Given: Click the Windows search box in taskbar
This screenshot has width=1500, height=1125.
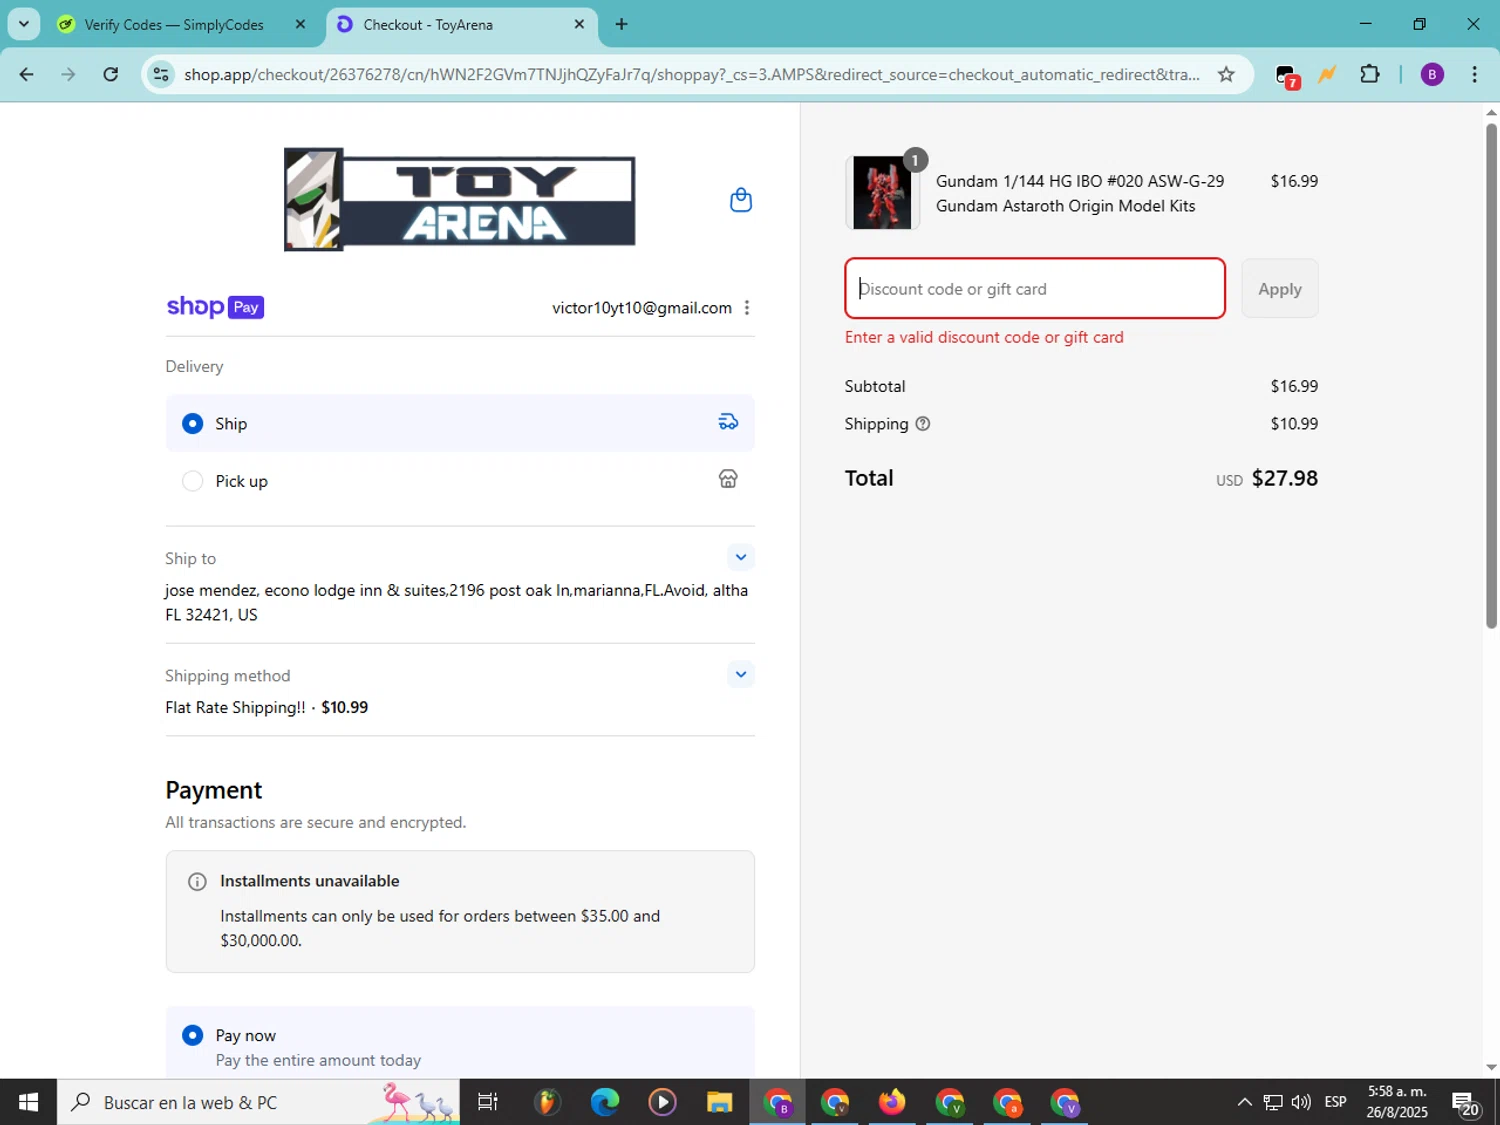Looking at the screenshot, I should click(x=258, y=1102).
